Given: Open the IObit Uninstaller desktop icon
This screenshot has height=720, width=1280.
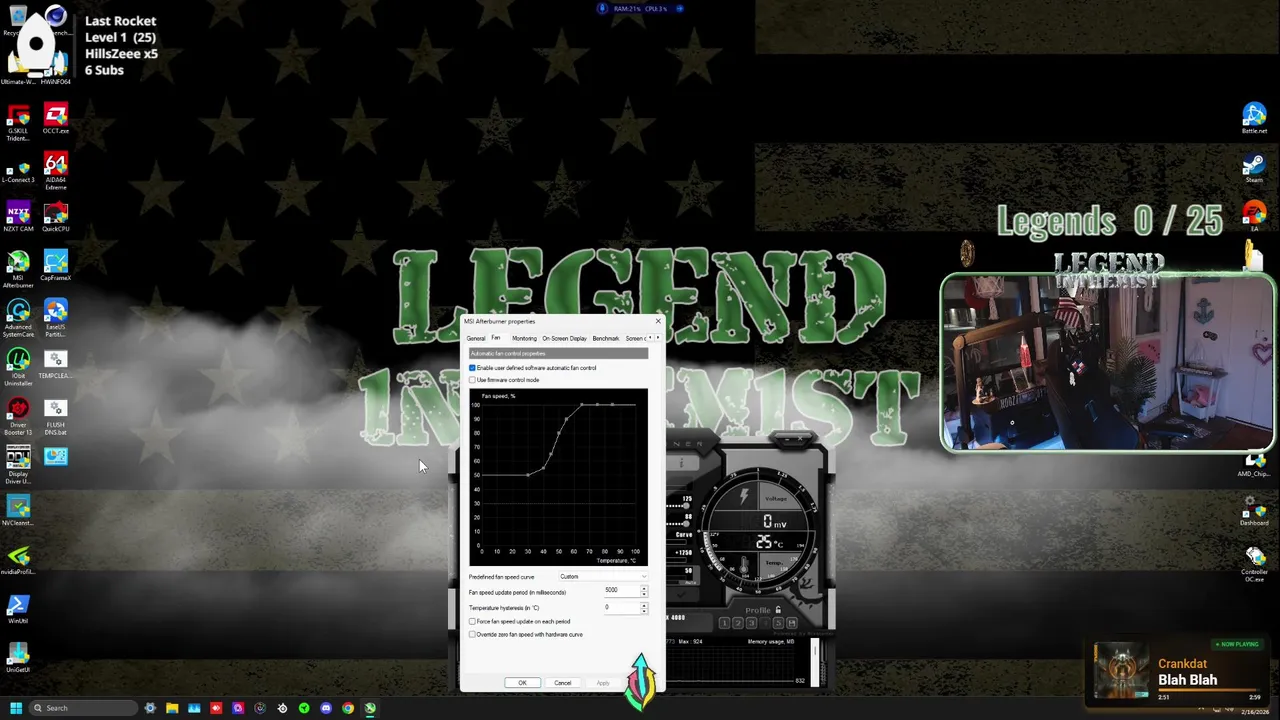Looking at the screenshot, I should [x=18, y=366].
